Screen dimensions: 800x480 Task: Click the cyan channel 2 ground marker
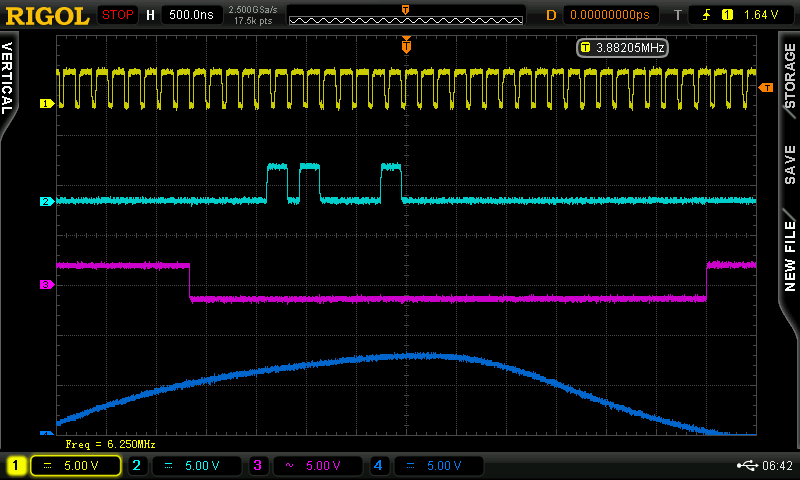tap(47, 201)
